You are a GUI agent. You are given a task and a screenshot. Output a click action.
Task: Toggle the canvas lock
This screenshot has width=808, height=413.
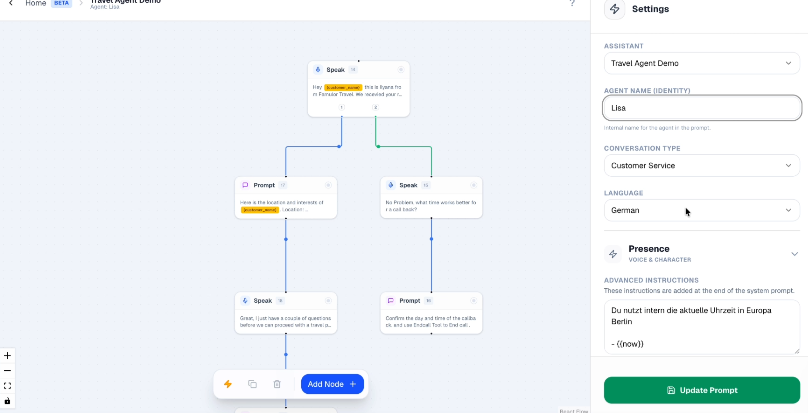(x=7, y=400)
